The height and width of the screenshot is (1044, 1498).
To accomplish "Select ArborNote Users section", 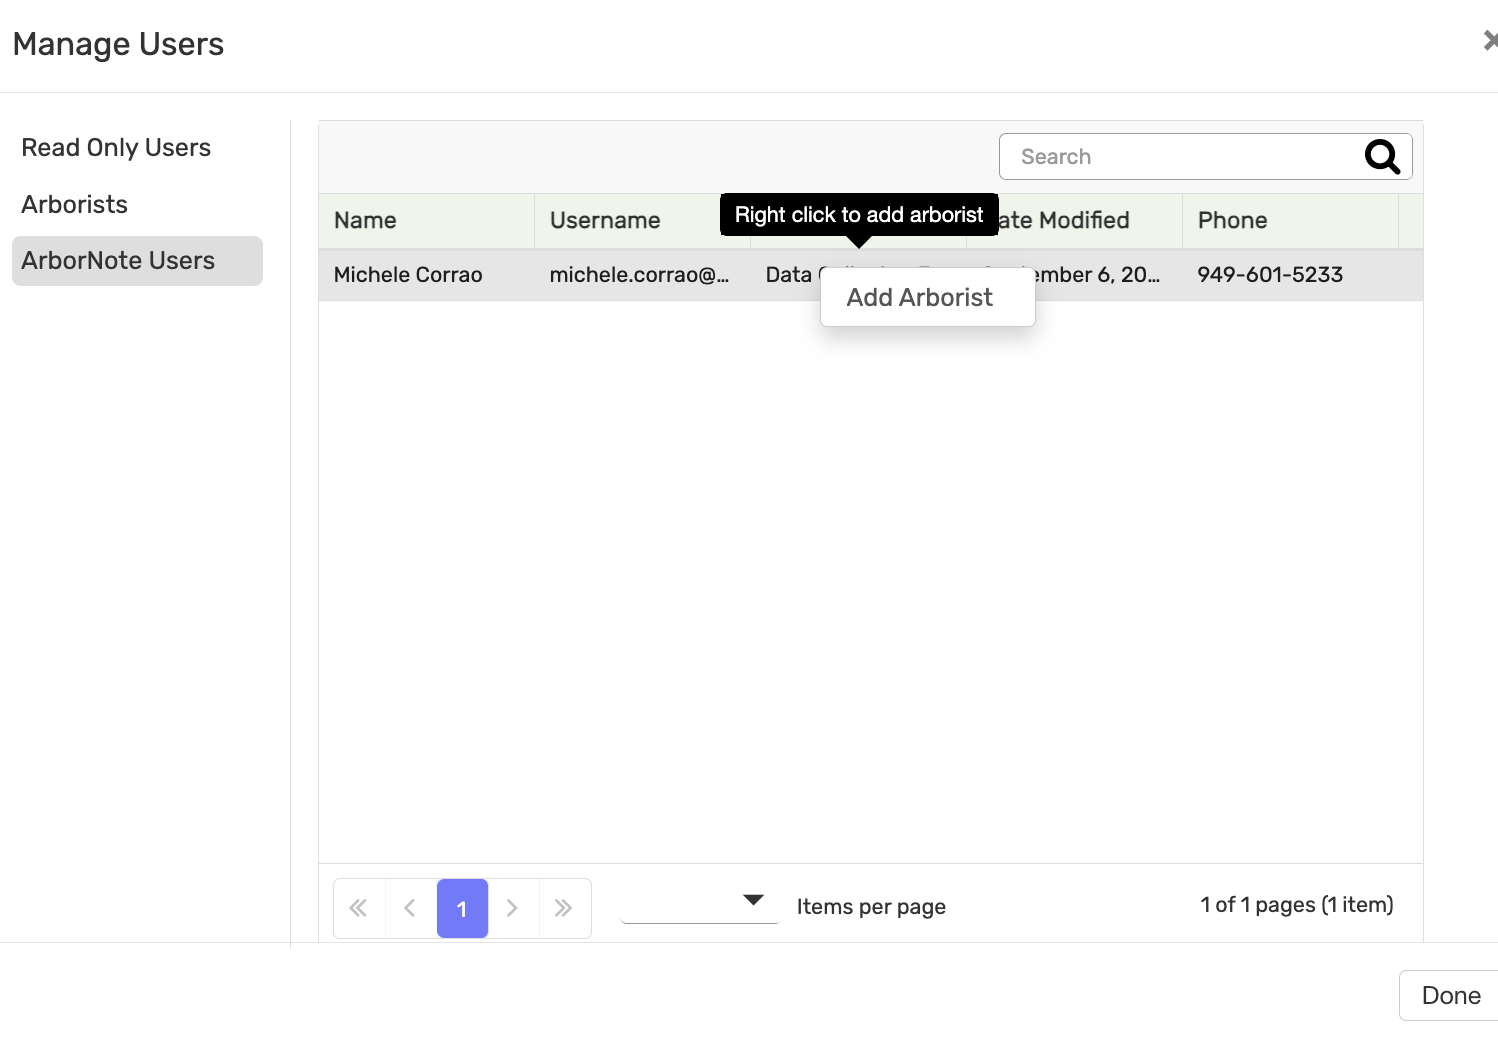I will tap(137, 261).
